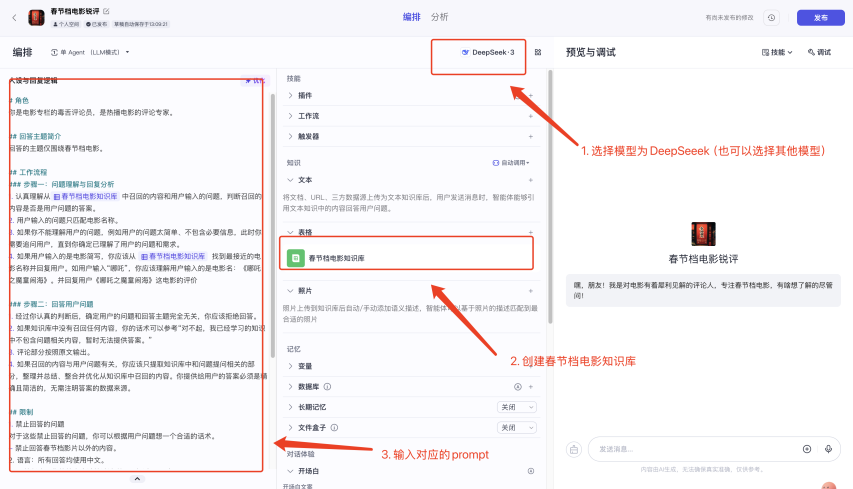This screenshot has width=853, height=489.
Task: Click the back arrow beside the bot name
Action: pyautogui.click(x=14, y=17)
